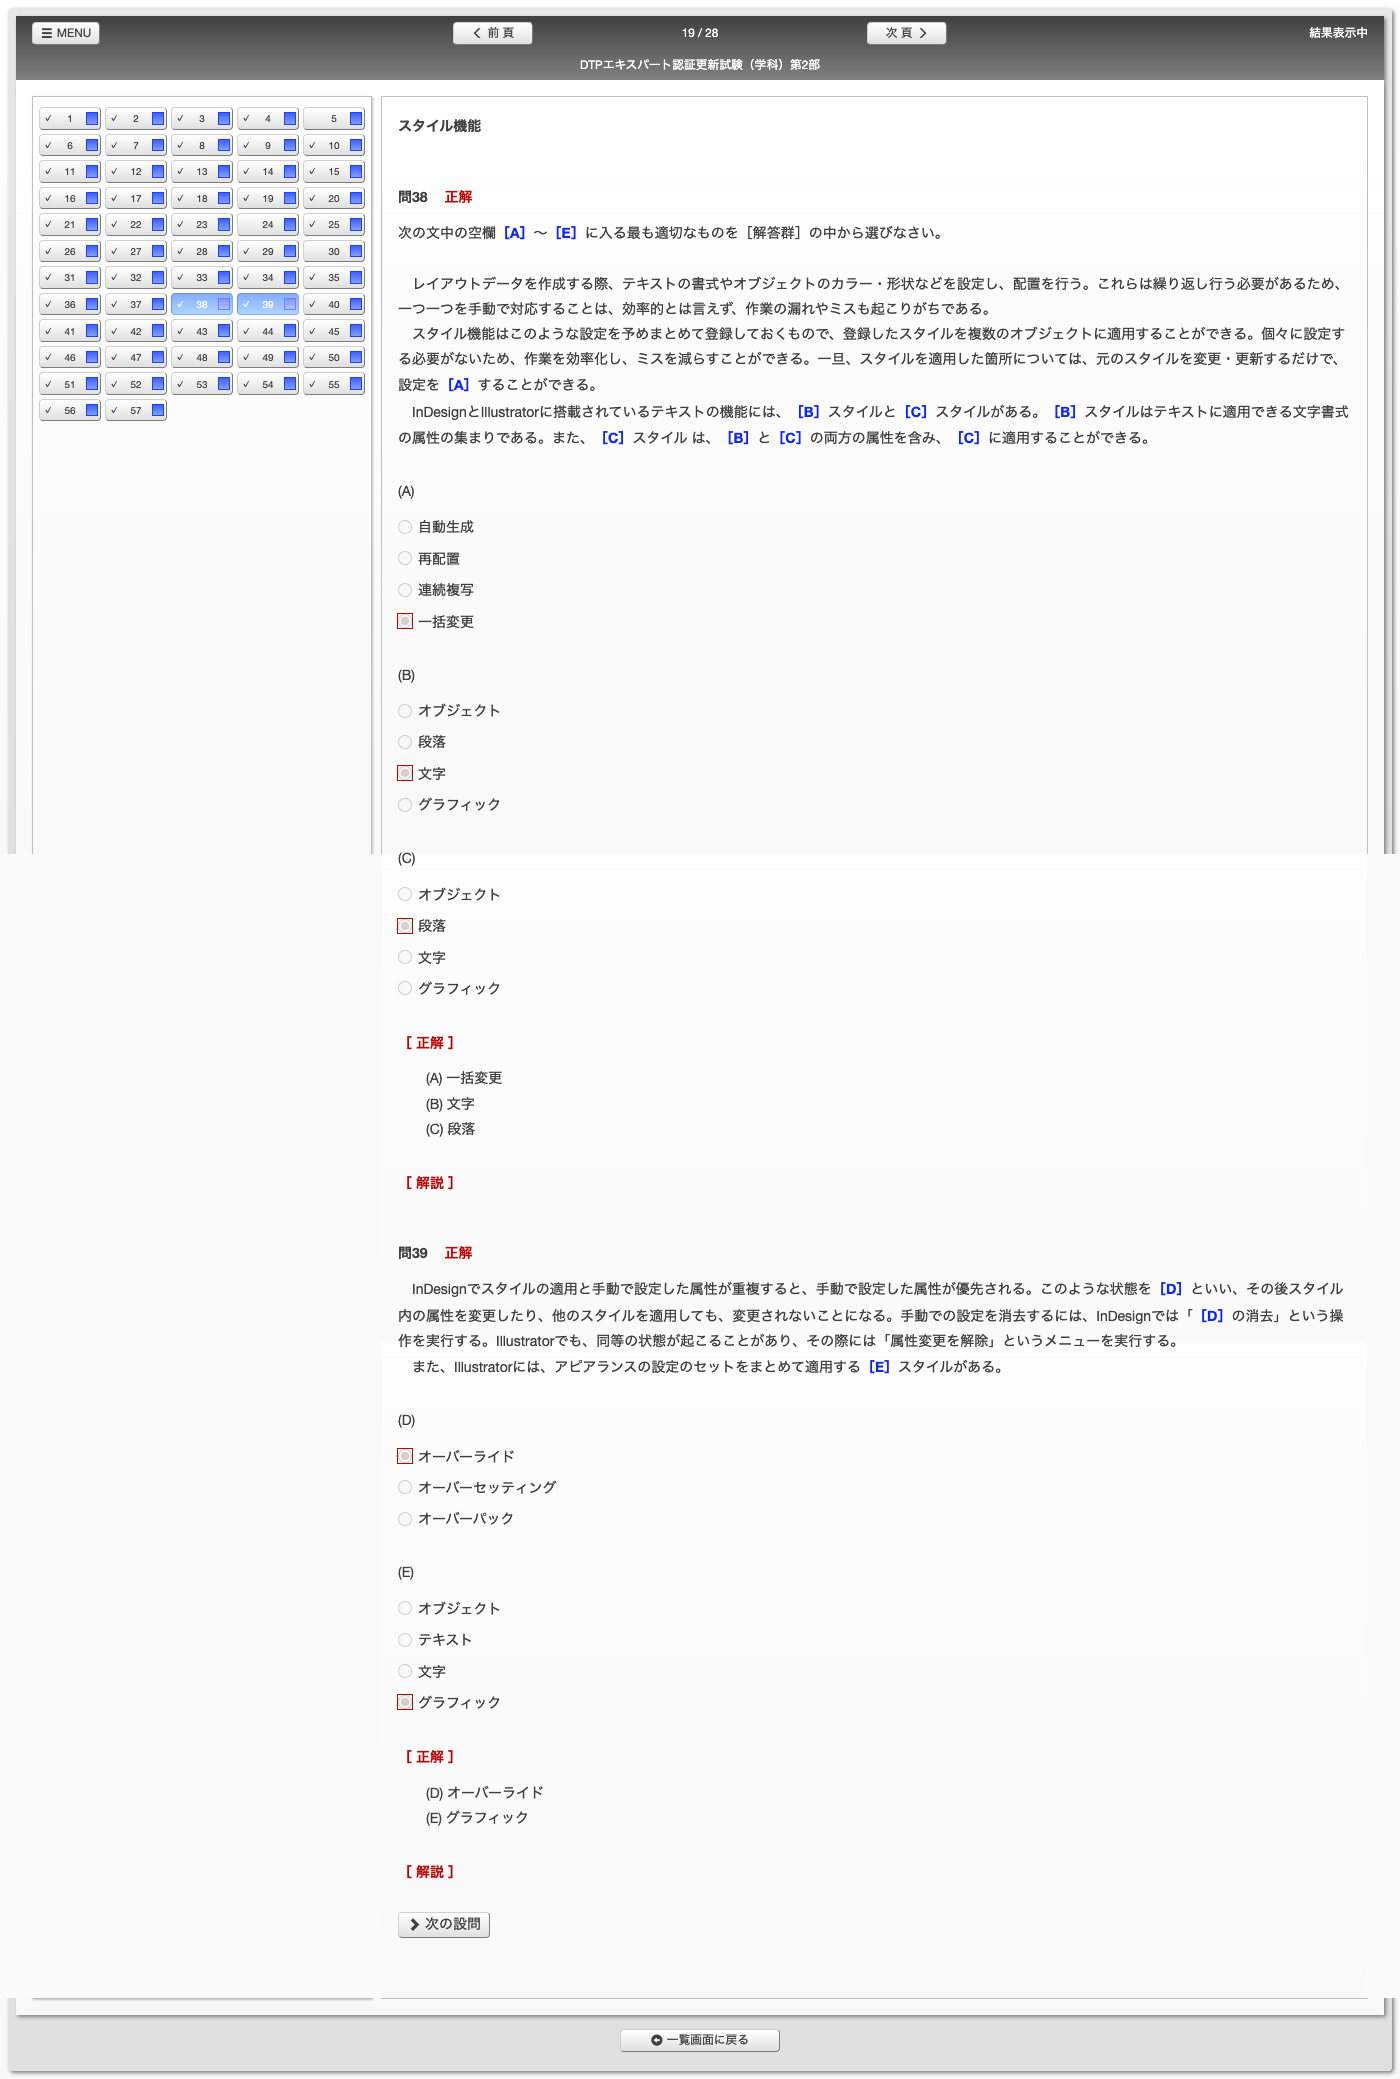Viewport: 1400px width, 2079px height.
Task: Select オーバーセッティング radio option
Action: [405, 1487]
